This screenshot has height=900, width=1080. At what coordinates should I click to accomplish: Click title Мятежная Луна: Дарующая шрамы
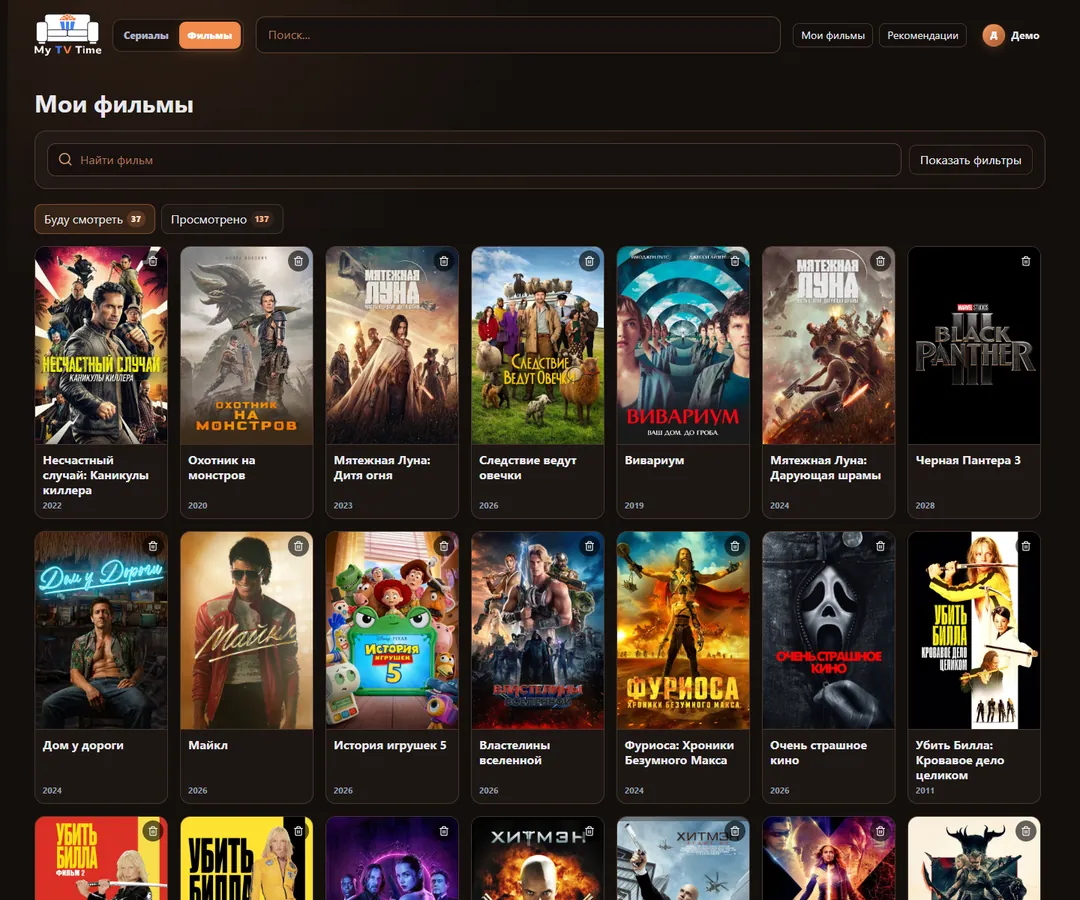[825, 468]
